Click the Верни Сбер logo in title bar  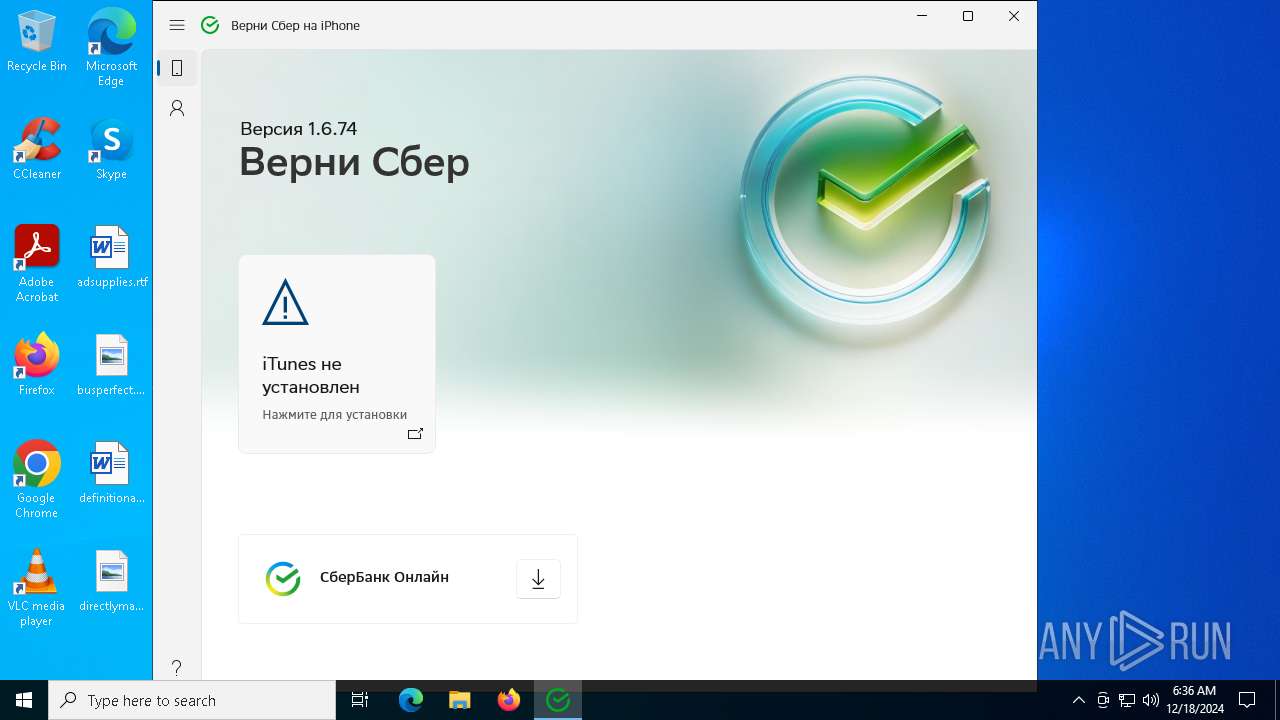[x=210, y=25]
